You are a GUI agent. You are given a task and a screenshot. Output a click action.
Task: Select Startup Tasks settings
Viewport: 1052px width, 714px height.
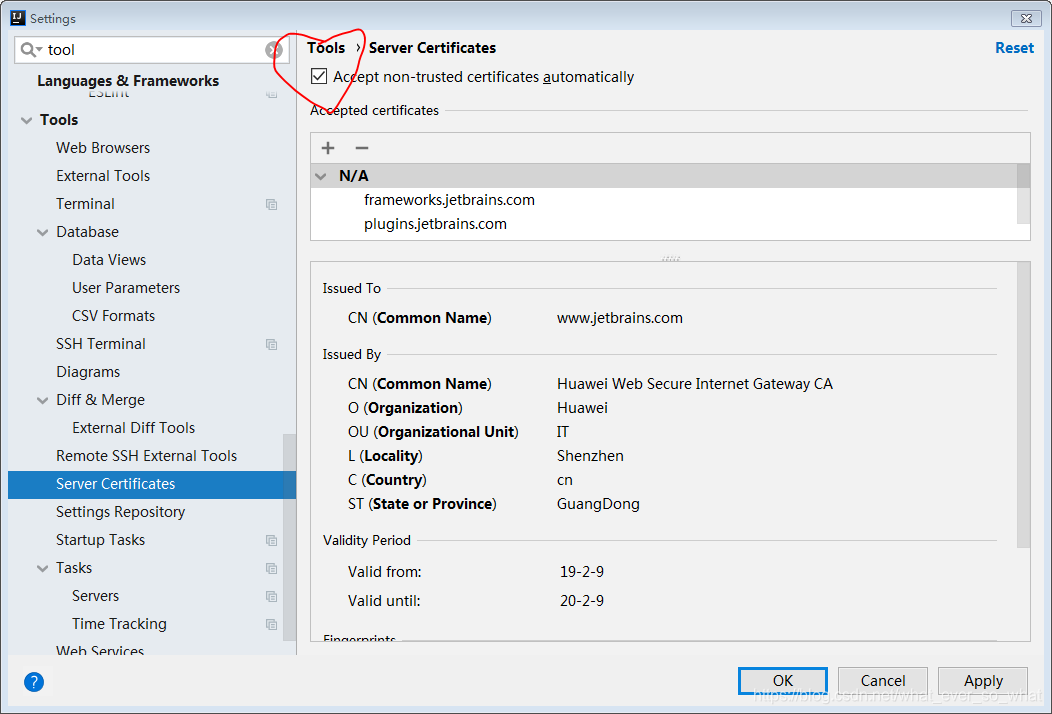(100, 540)
